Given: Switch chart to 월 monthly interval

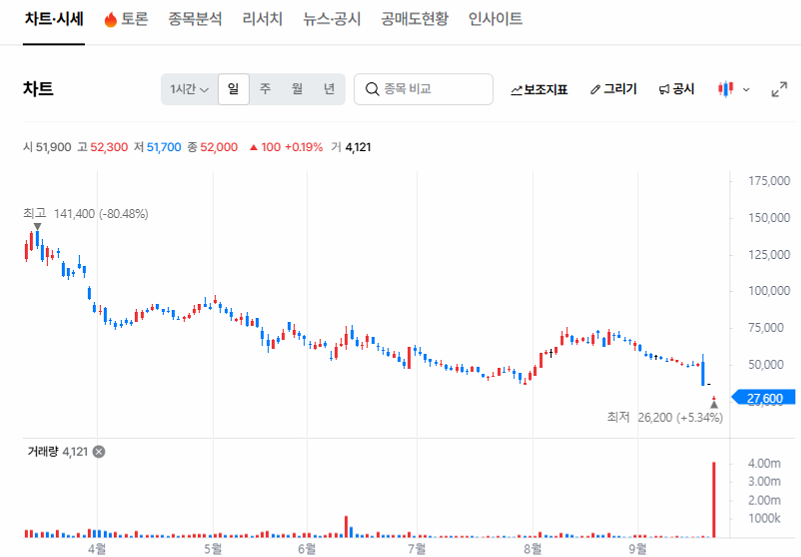Looking at the screenshot, I should coord(297,89).
